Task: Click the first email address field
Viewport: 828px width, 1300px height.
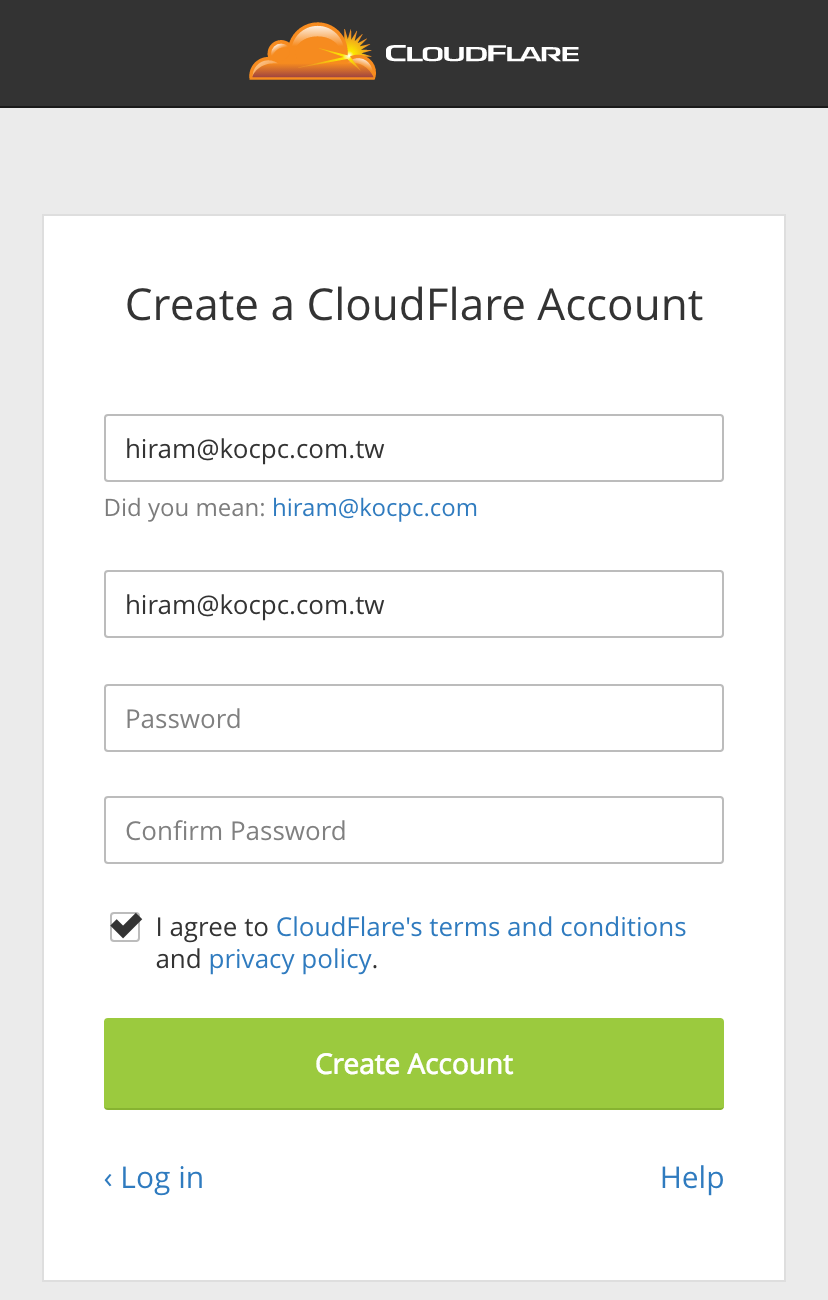Action: [414, 448]
